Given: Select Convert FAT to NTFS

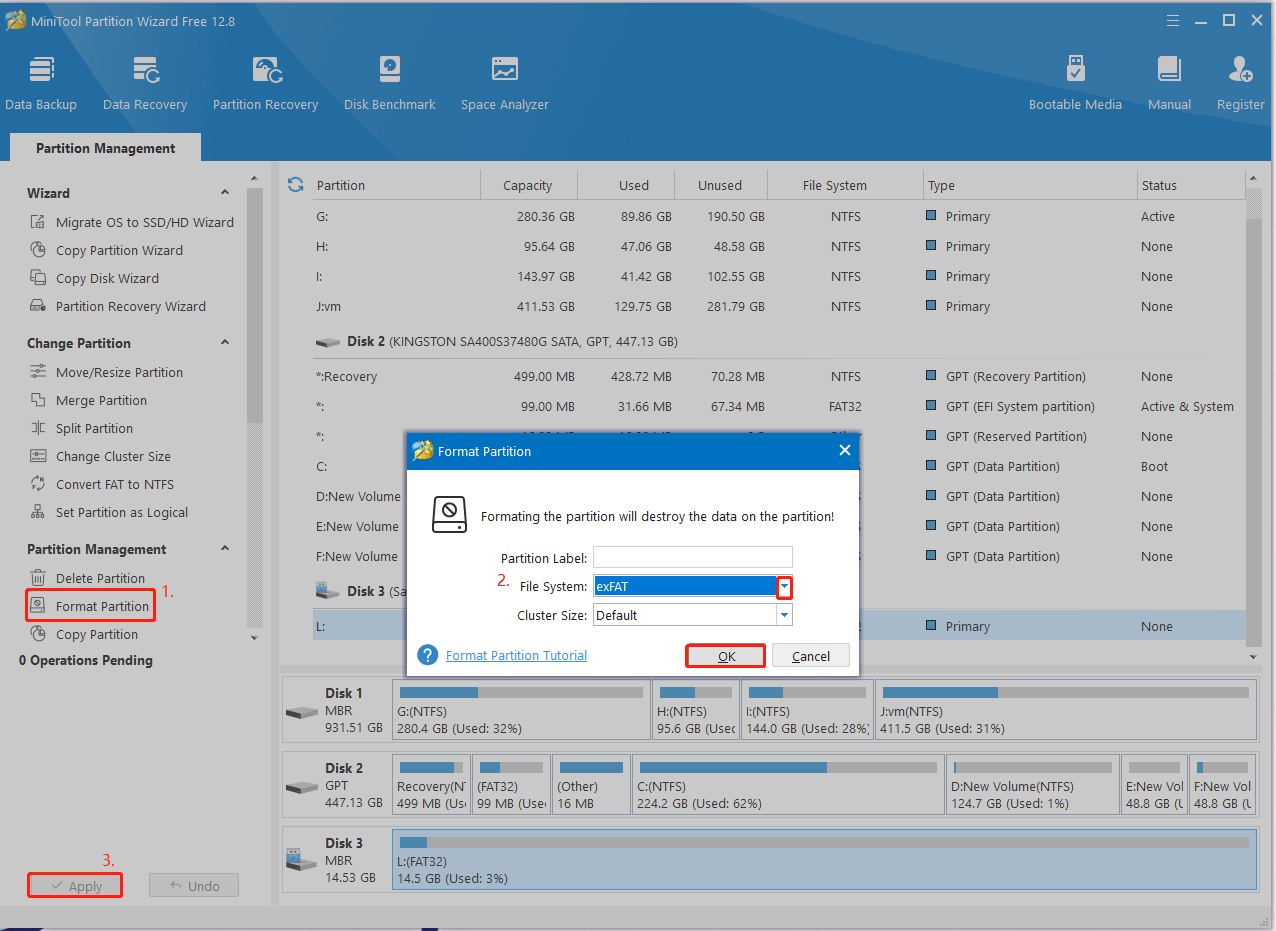Looking at the screenshot, I should point(102,484).
